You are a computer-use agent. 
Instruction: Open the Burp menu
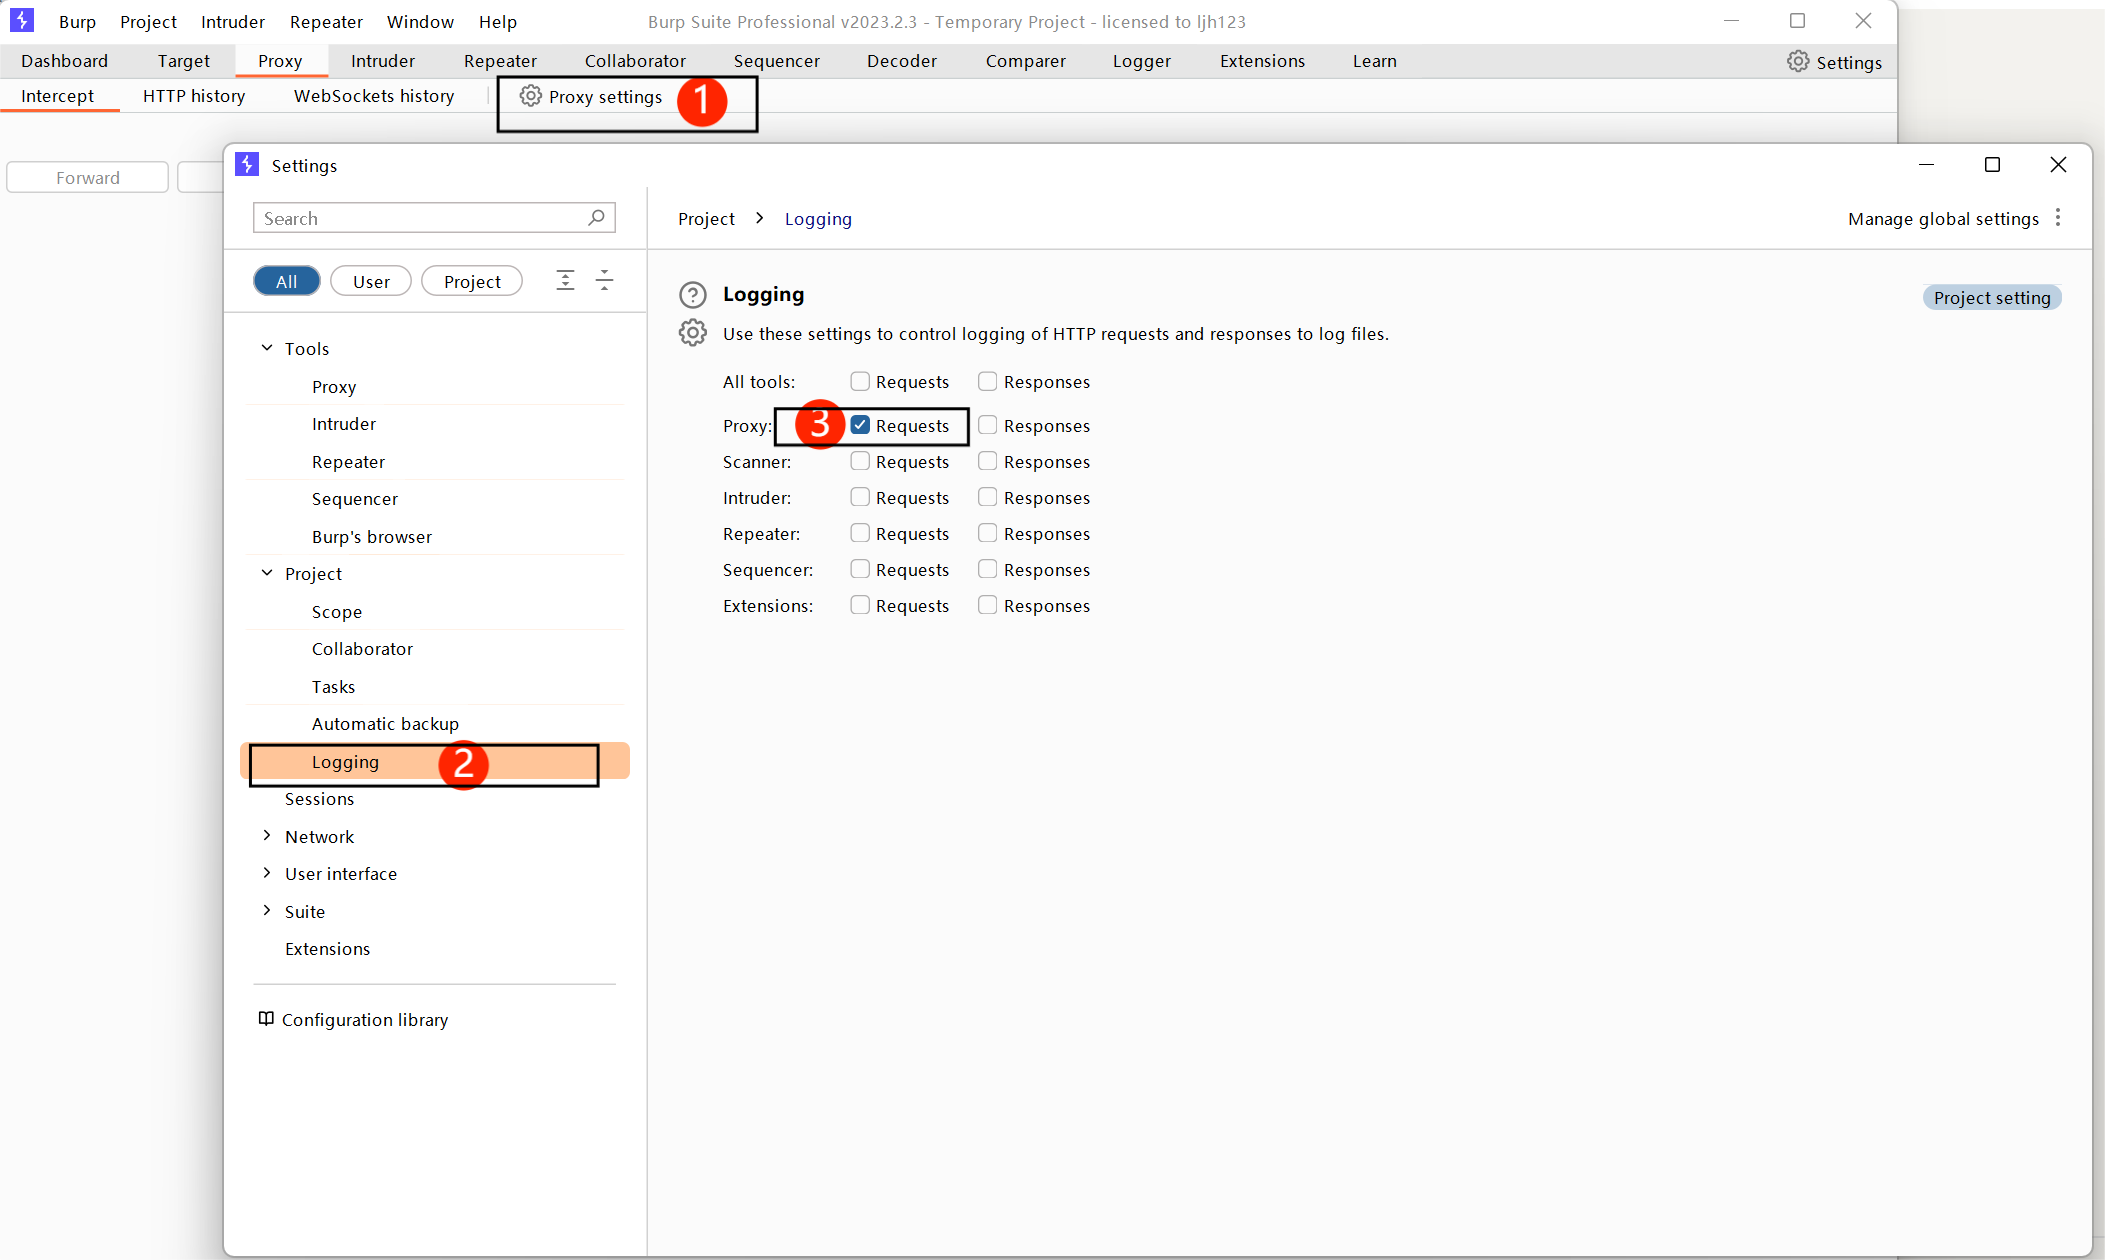pyautogui.click(x=77, y=22)
